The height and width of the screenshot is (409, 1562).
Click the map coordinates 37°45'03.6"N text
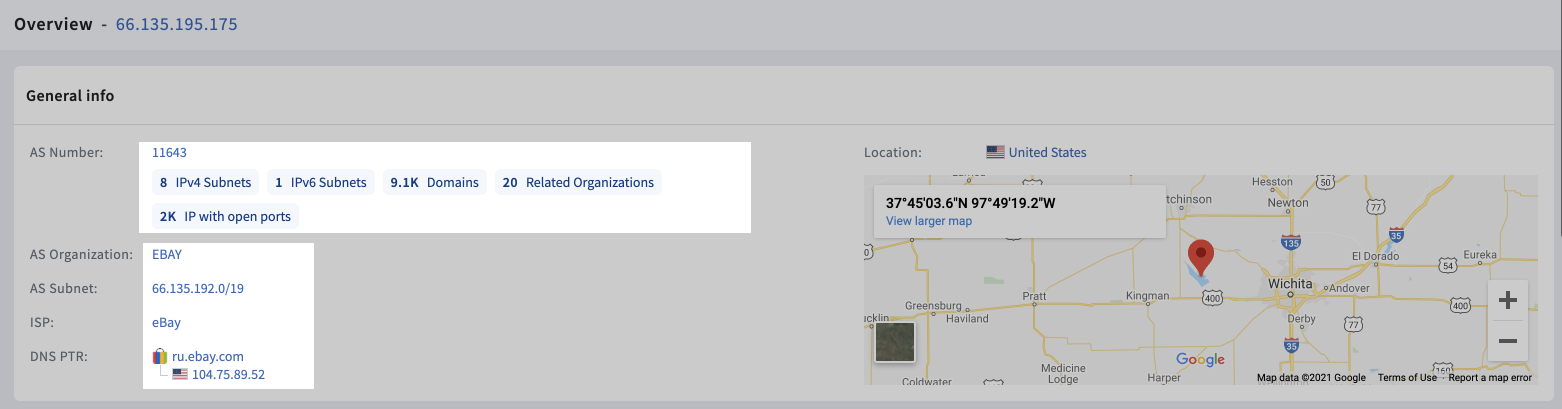pyautogui.click(x=970, y=202)
